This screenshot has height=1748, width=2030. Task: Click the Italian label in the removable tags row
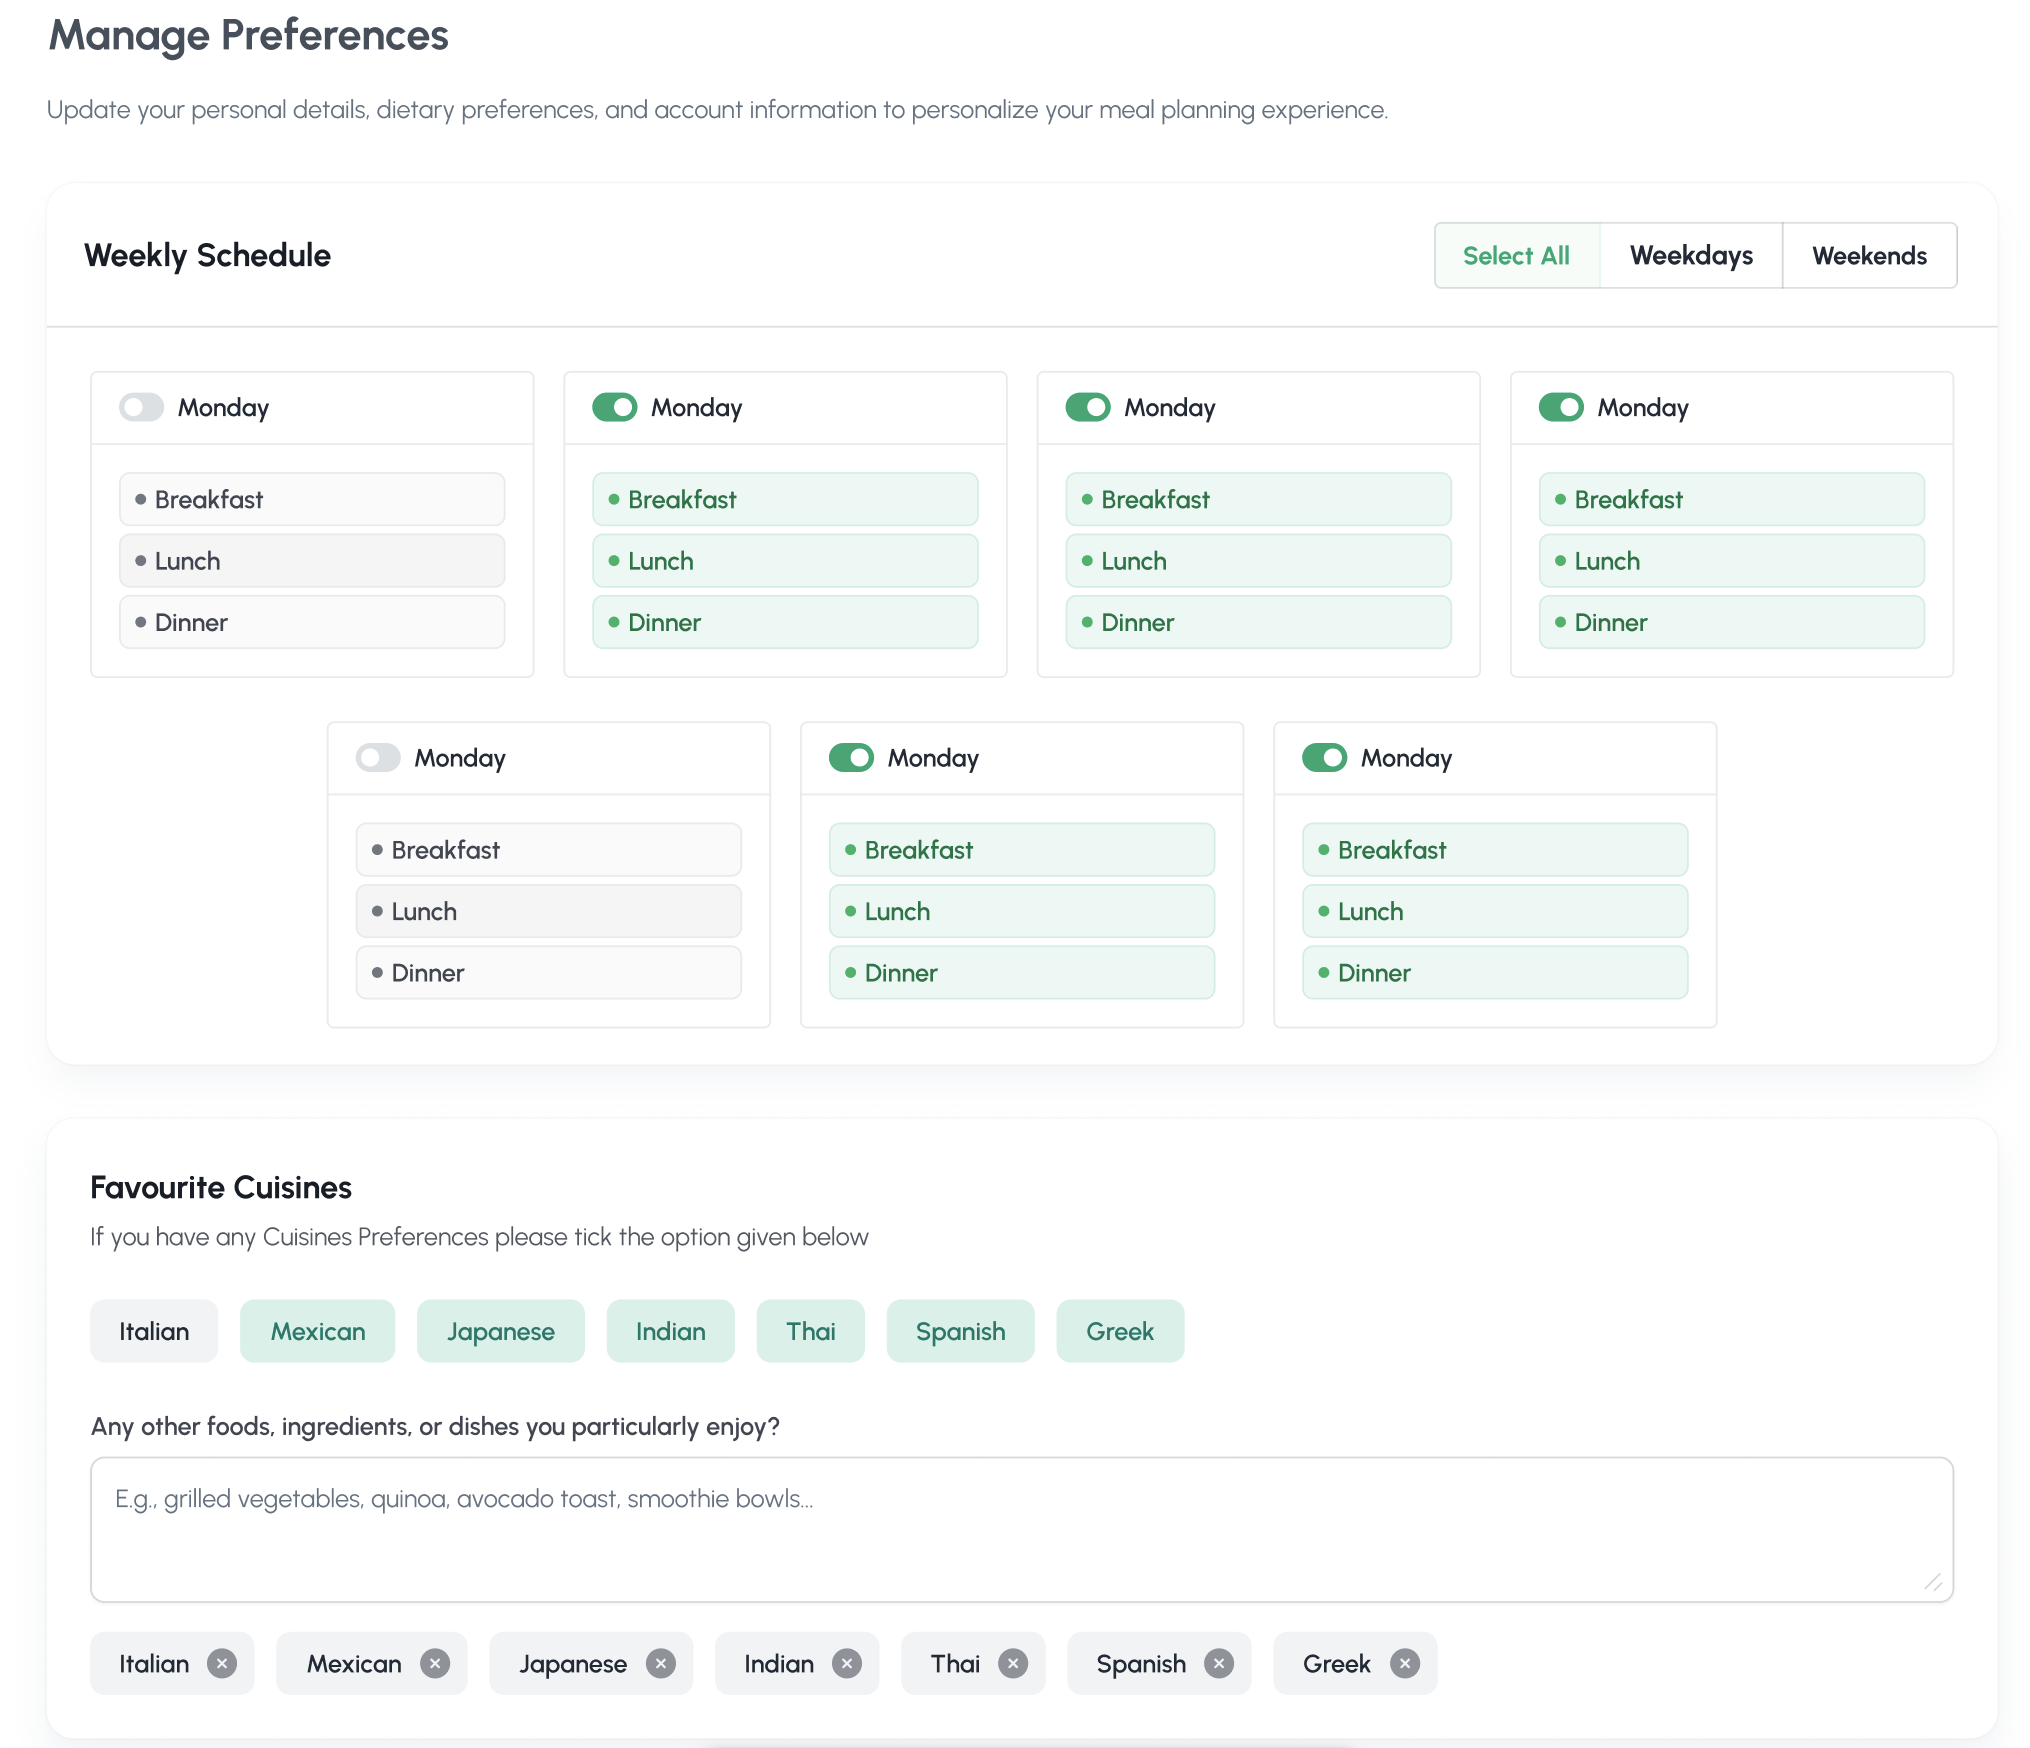[154, 1663]
